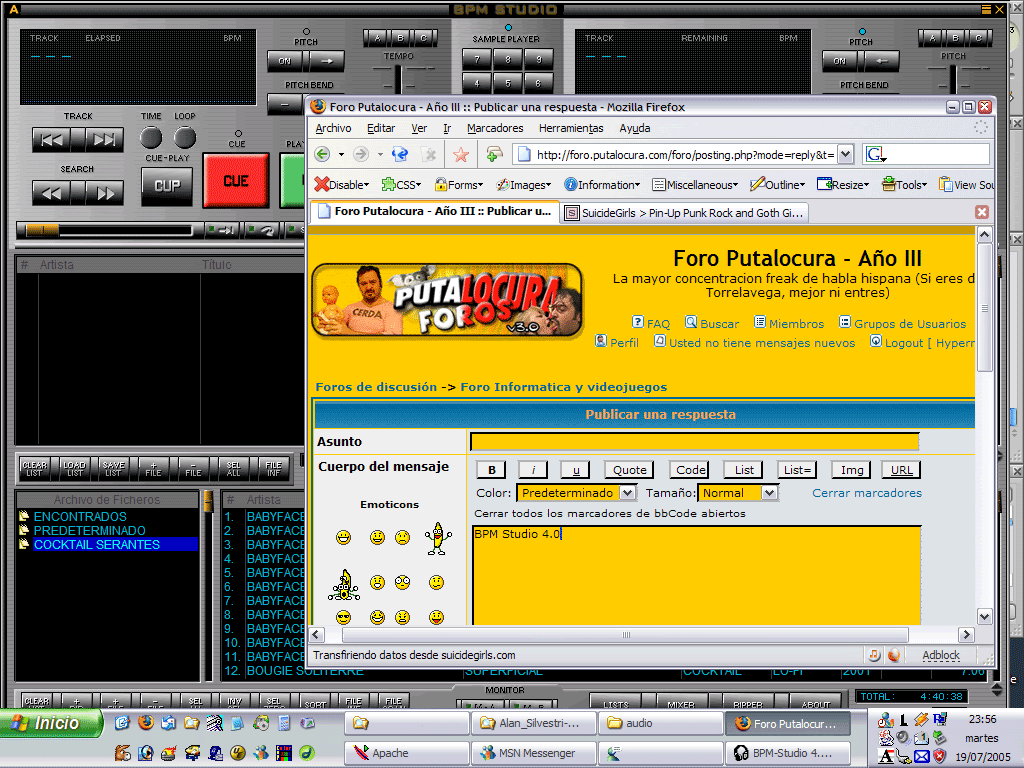Click the Adblock icon in the status bar

pyautogui.click(x=940, y=655)
